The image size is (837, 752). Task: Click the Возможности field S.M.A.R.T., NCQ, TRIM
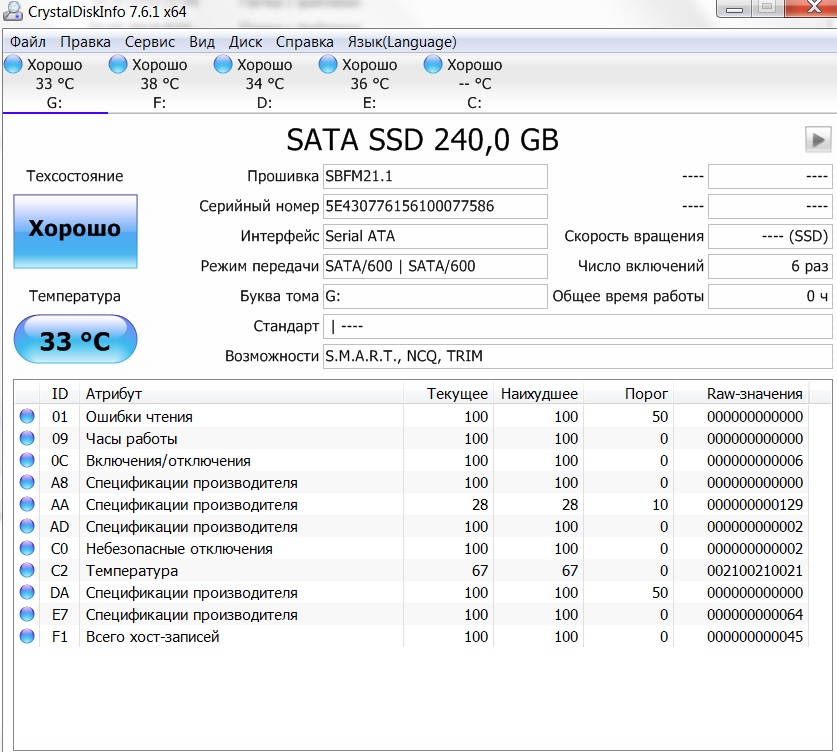tap(578, 356)
